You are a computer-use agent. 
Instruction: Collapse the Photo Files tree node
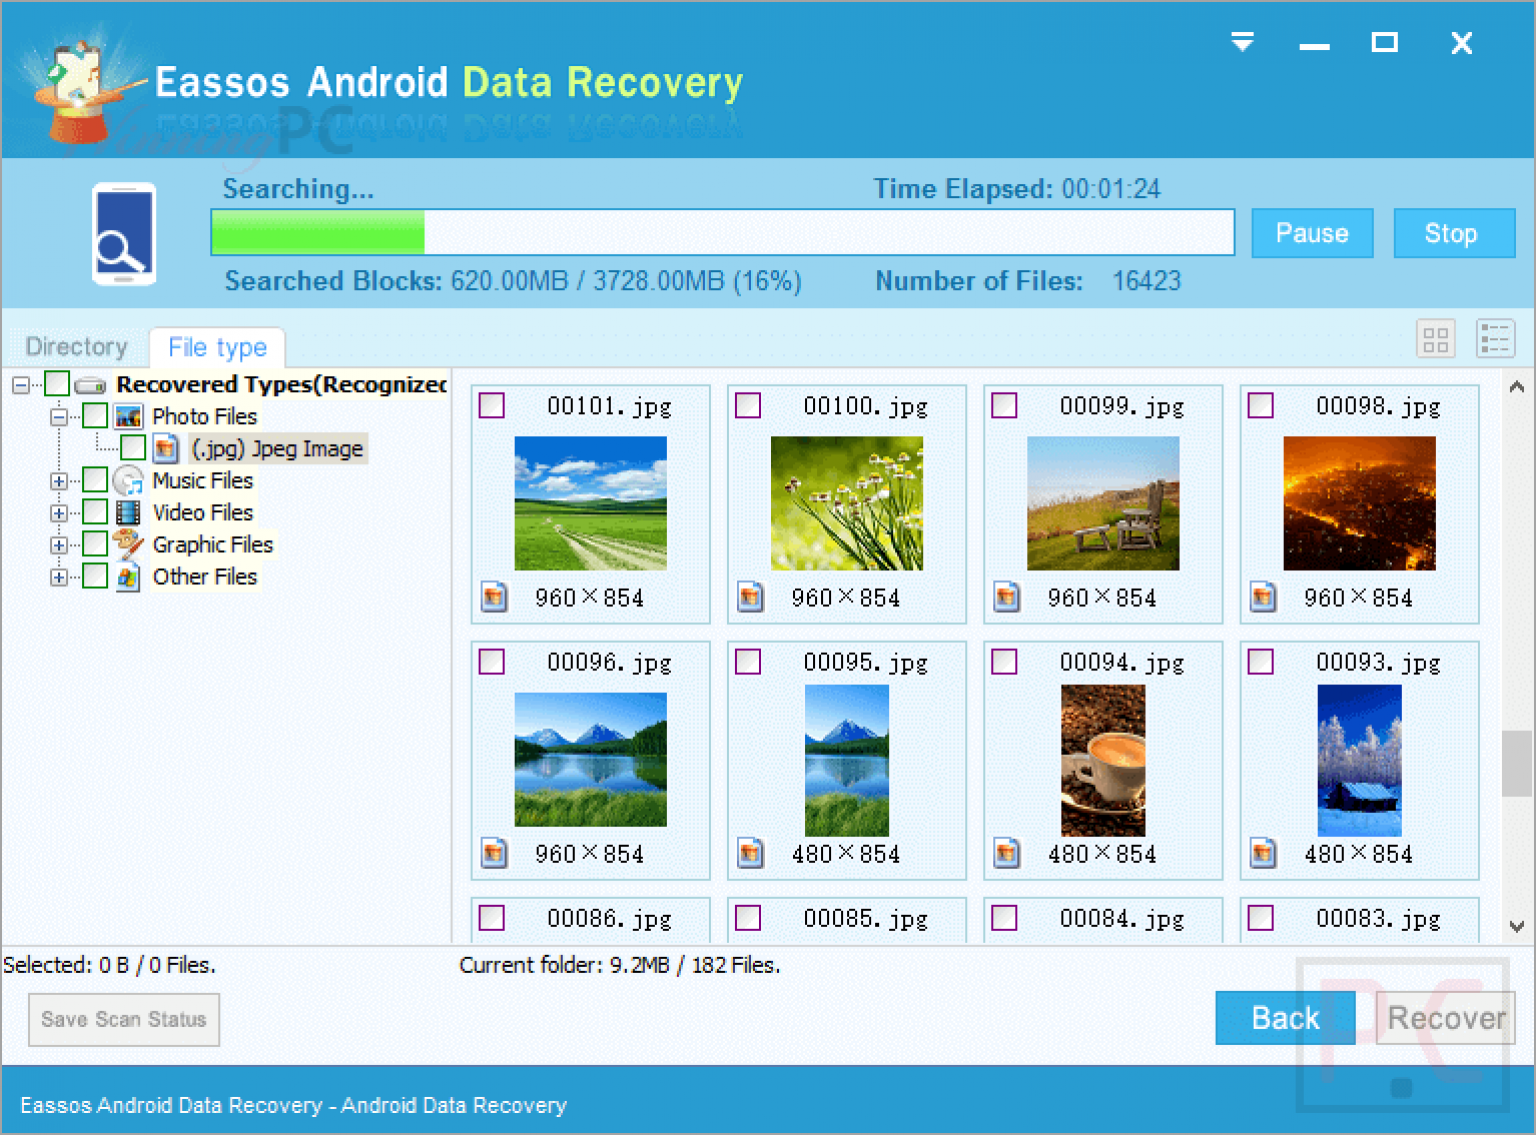click(59, 417)
